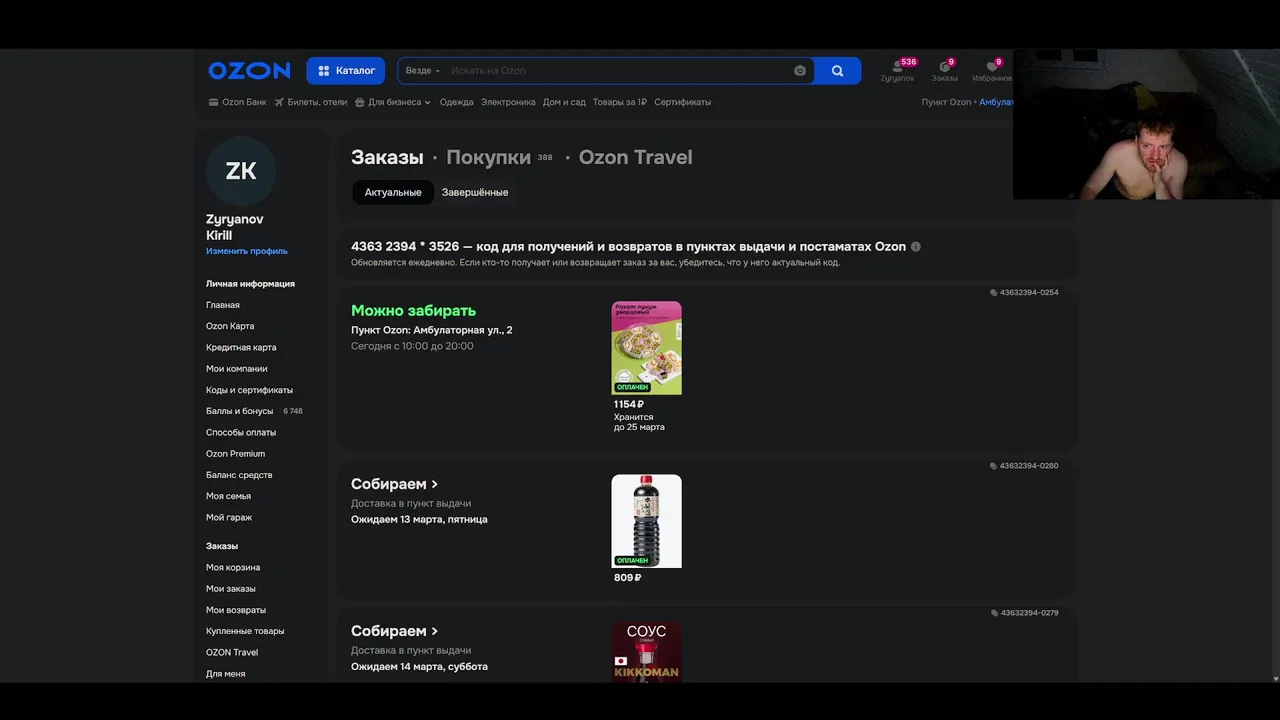This screenshot has width=1280, height=720.
Task: Open the Zyryanov profile icon
Action: [897, 71]
